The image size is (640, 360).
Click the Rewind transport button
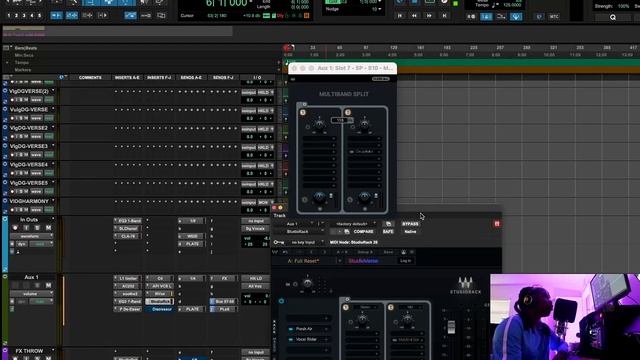coord(415,16)
